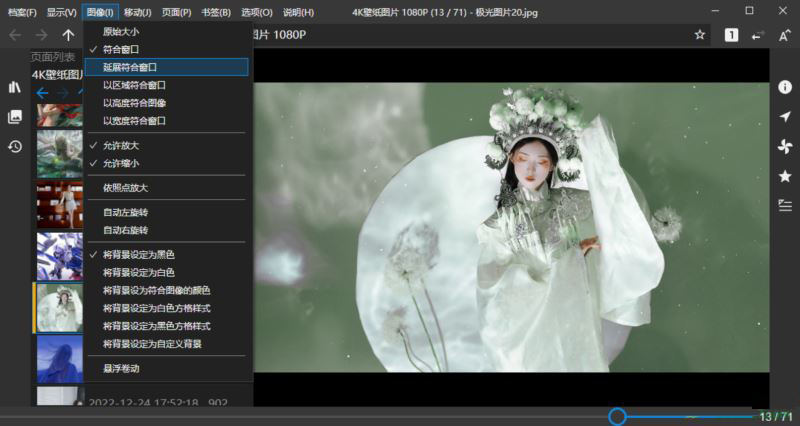Toggle checked '将背景设定为黑色' background option
The width and height of the screenshot is (800, 426).
[166, 255]
